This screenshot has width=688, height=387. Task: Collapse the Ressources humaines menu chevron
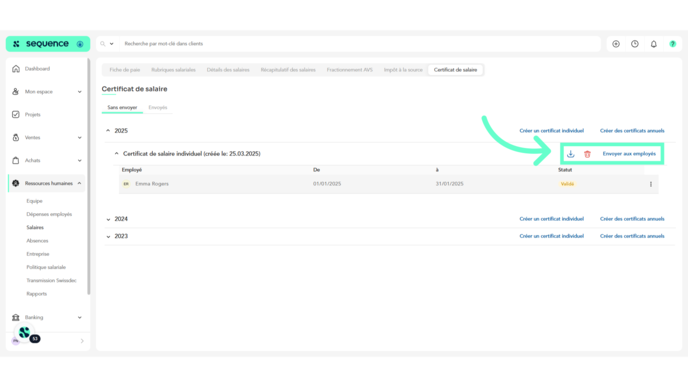(x=79, y=183)
